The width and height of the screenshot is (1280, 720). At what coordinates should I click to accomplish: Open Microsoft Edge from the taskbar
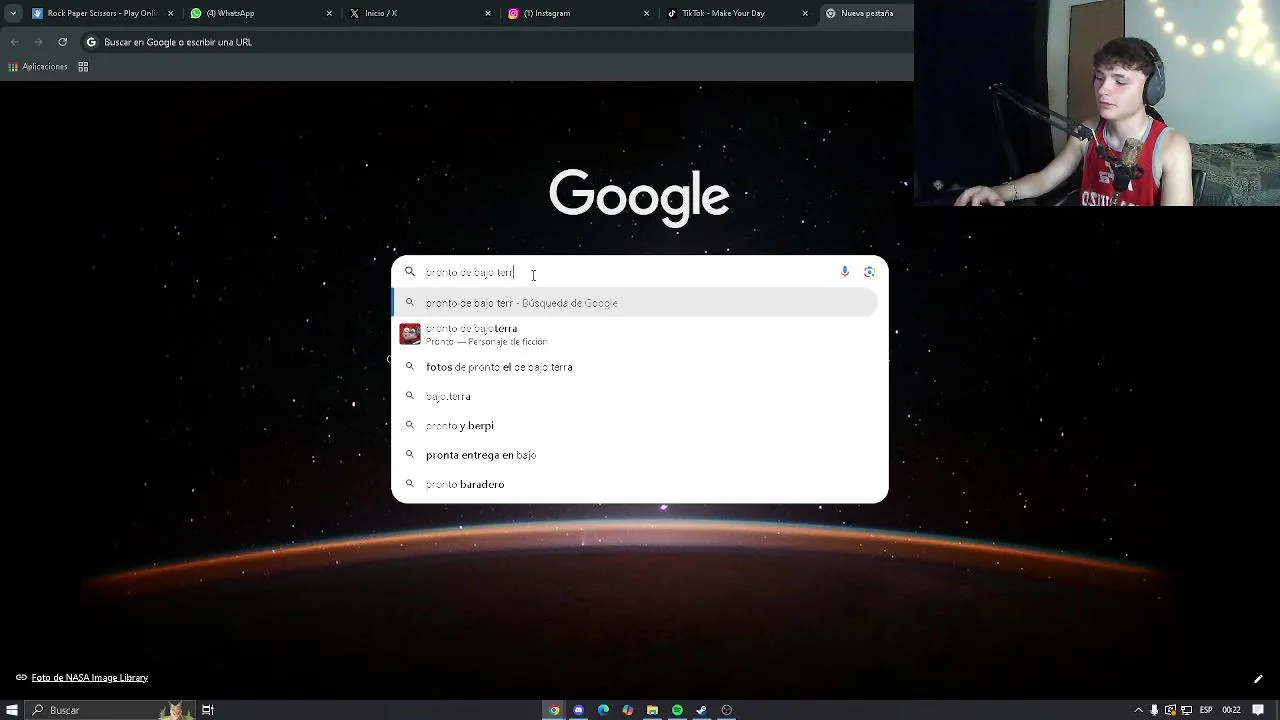click(603, 710)
